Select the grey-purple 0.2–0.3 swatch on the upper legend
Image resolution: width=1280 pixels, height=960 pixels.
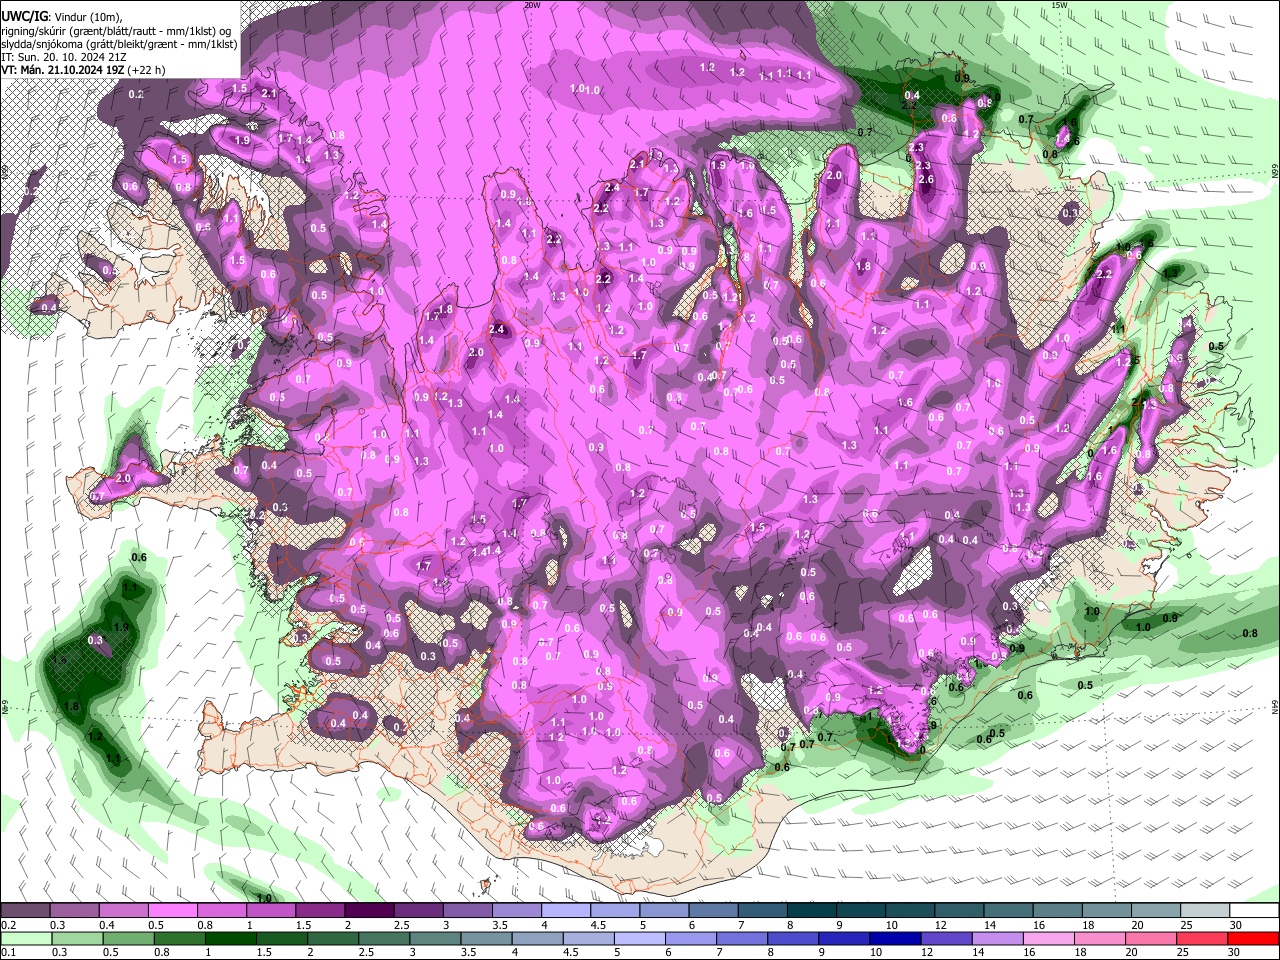[26, 909]
